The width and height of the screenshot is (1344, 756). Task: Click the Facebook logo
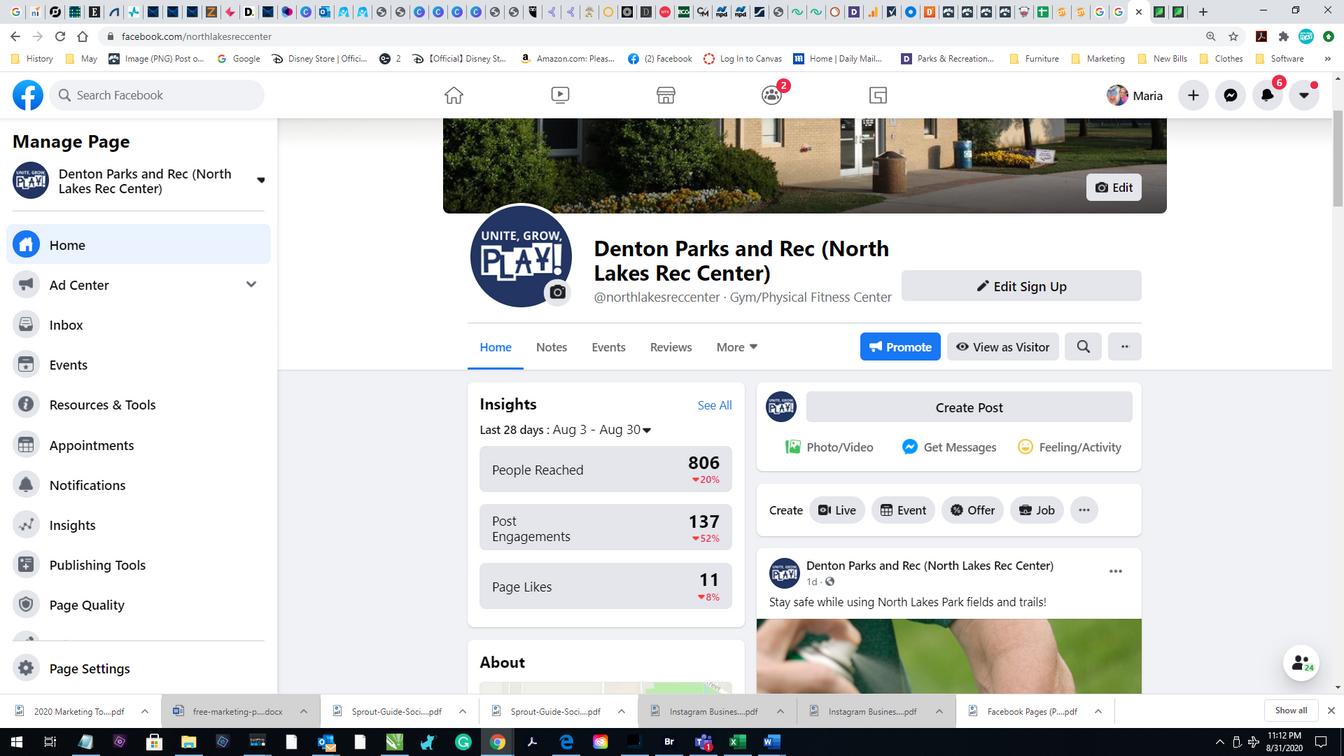pos(28,95)
